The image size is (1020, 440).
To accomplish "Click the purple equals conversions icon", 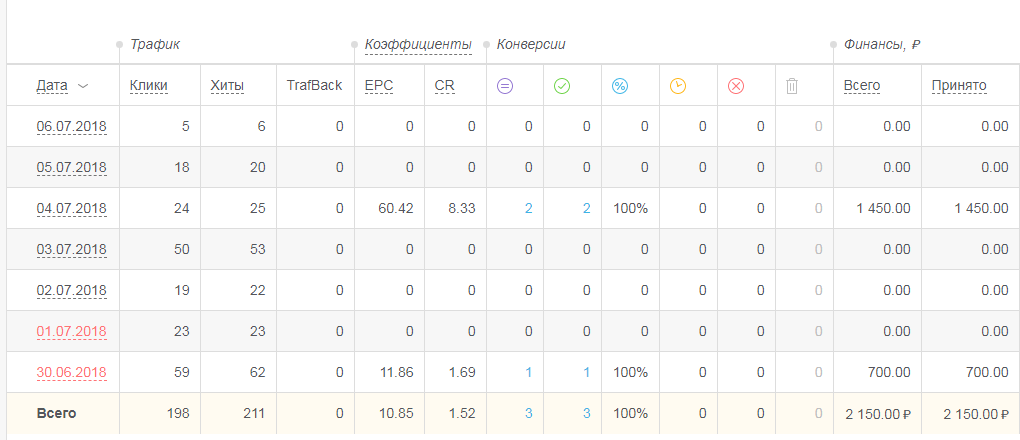I will pyautogui.click(x=504, y=86).
